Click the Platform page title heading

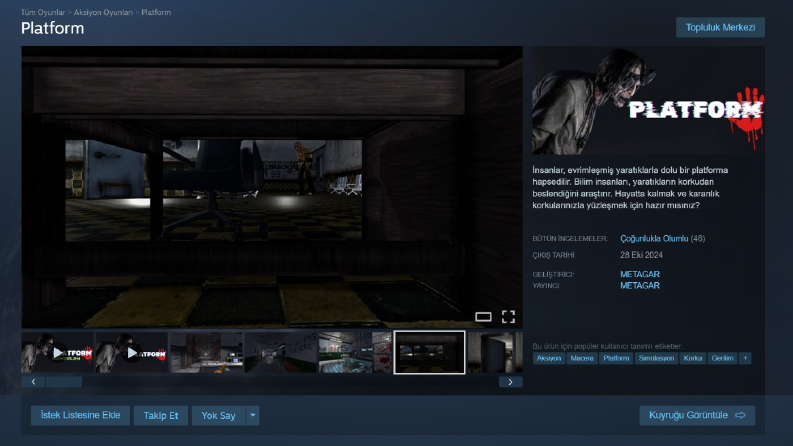(x=53, y=28)
